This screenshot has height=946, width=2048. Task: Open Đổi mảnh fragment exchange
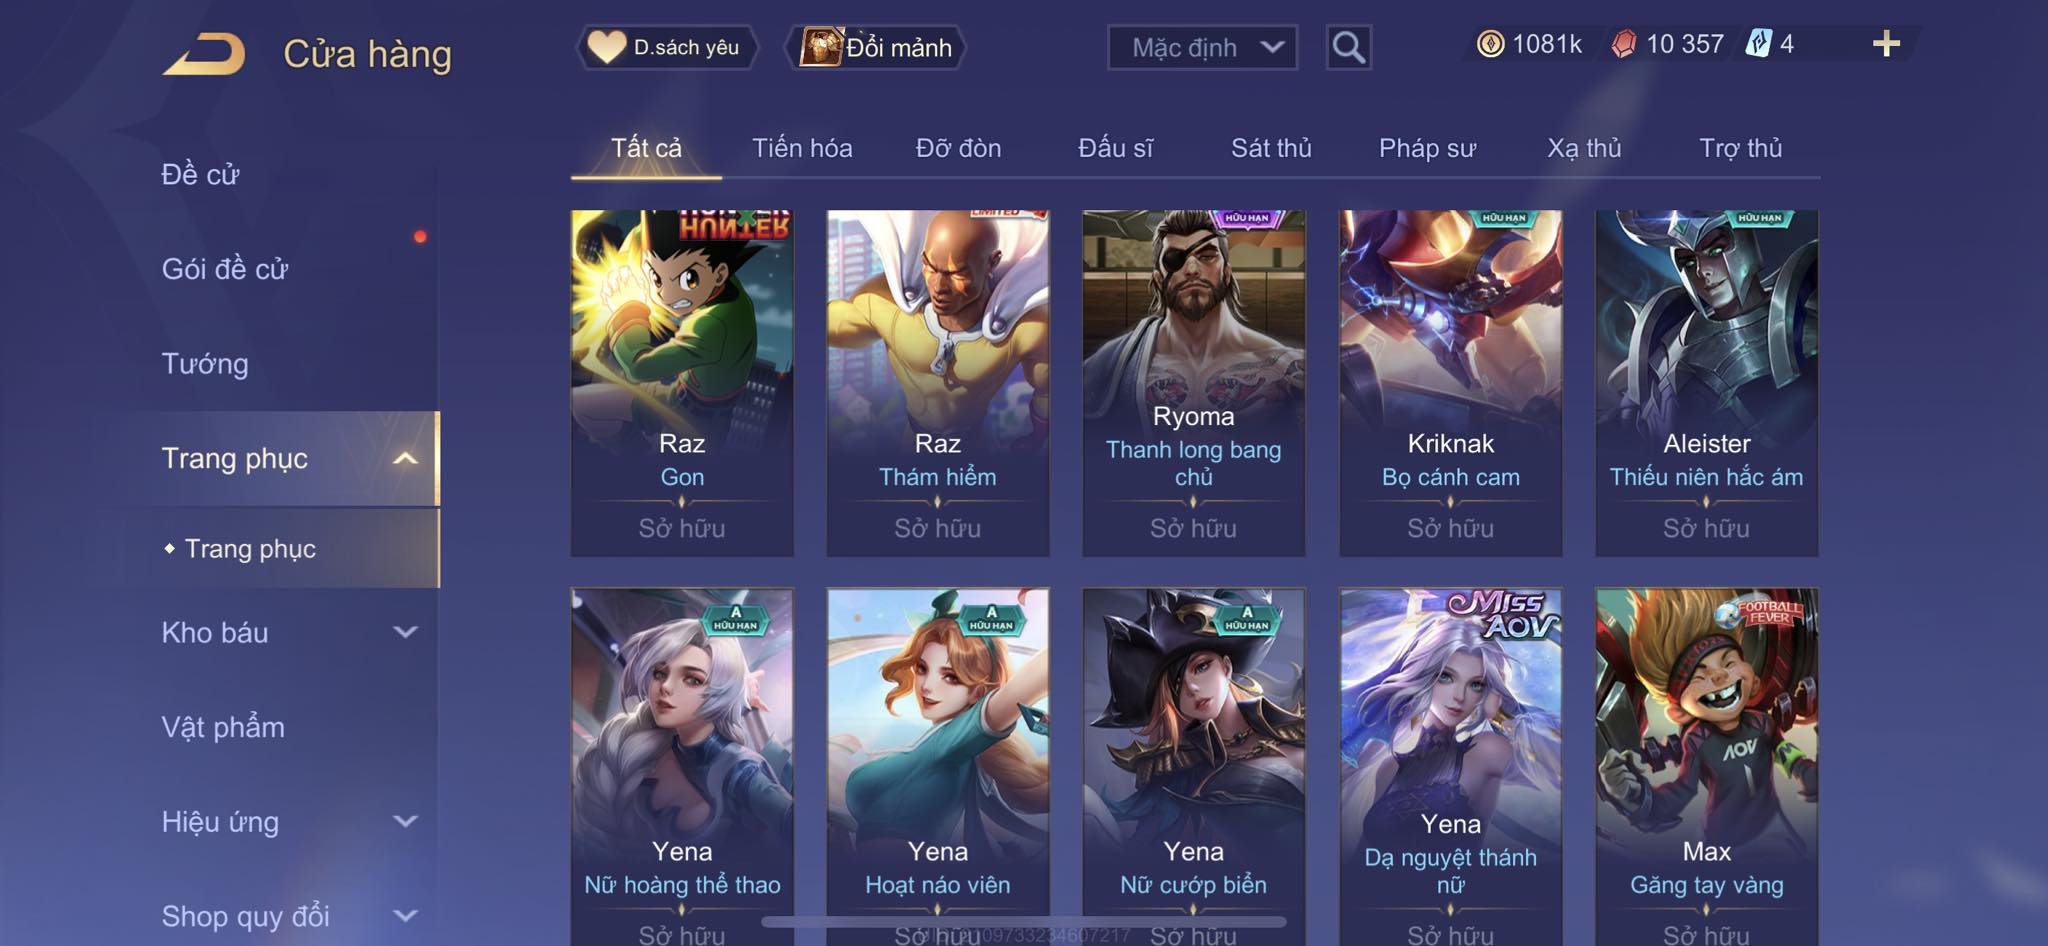click(x=876, y=47)
